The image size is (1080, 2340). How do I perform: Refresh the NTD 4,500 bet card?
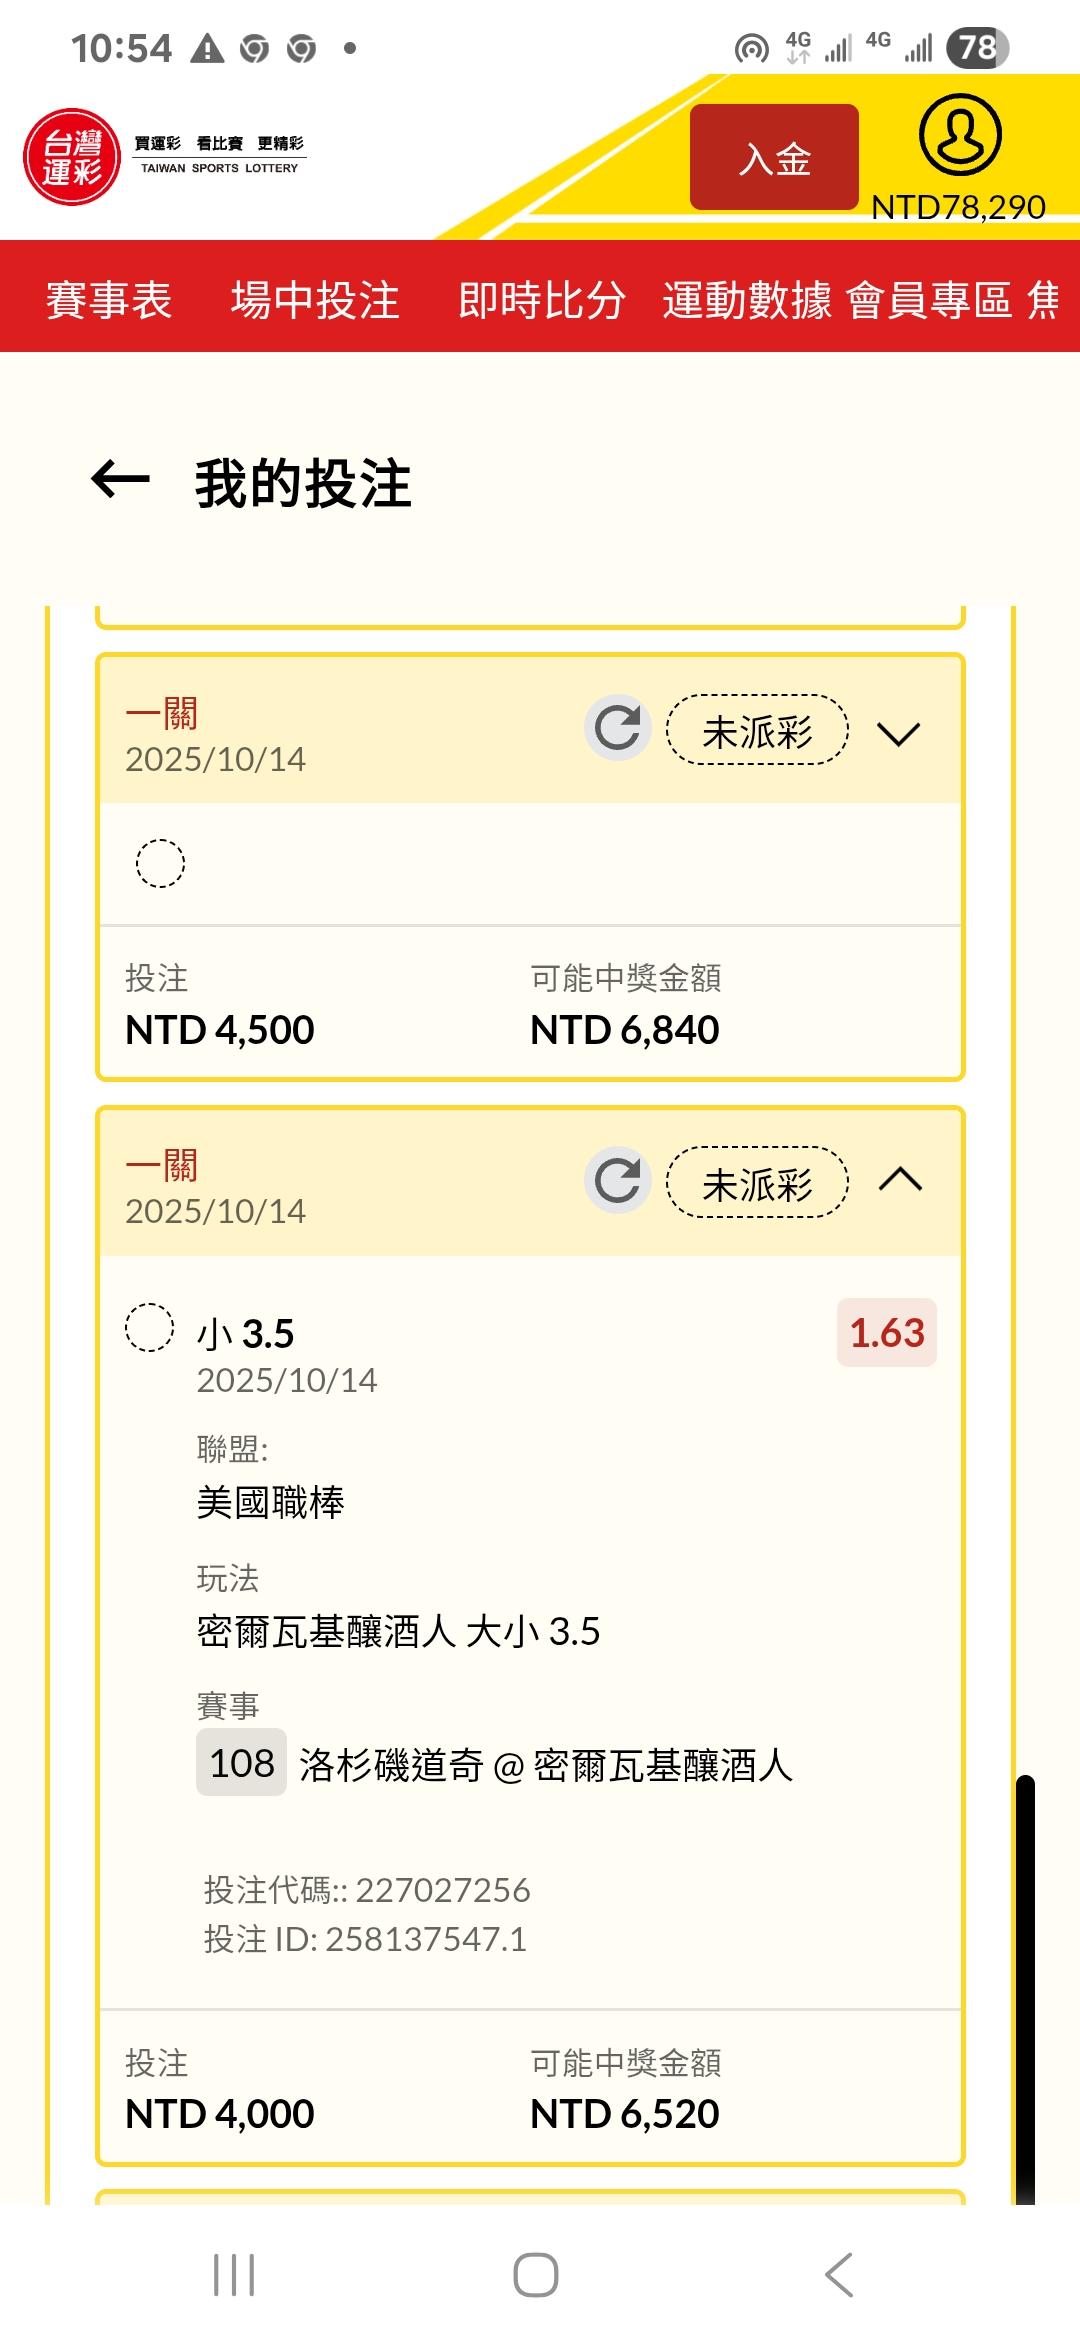pyautogui.click(x=617, y=728)
